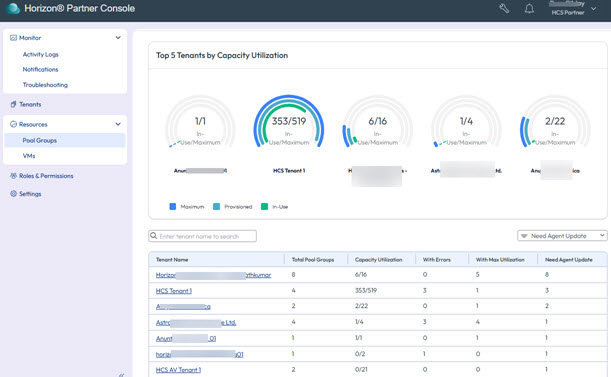The width and height of the screenshot is (611, 377).
Task: Open Roles & Permissions page
Action: 46,176
